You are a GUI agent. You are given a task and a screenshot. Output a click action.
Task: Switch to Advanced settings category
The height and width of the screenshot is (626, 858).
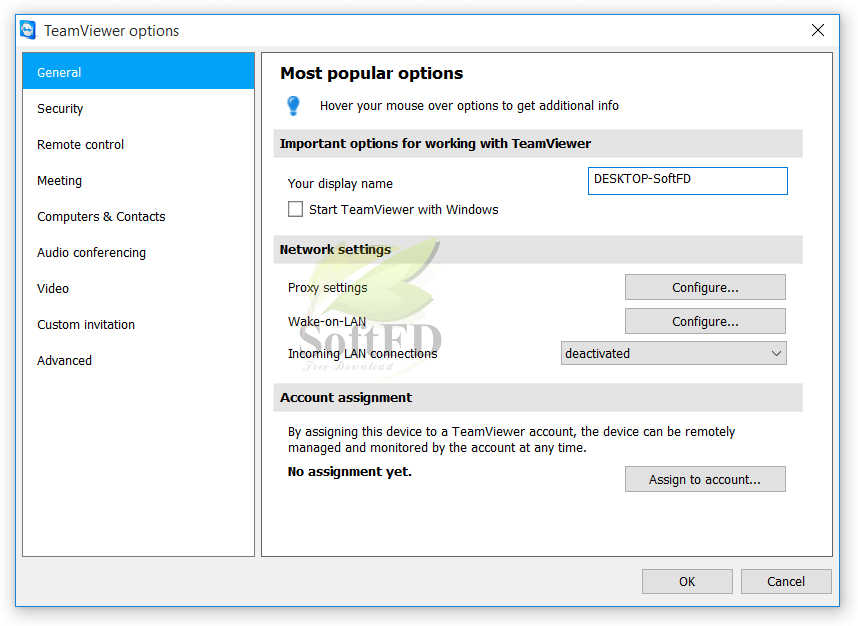pos(138,361)
